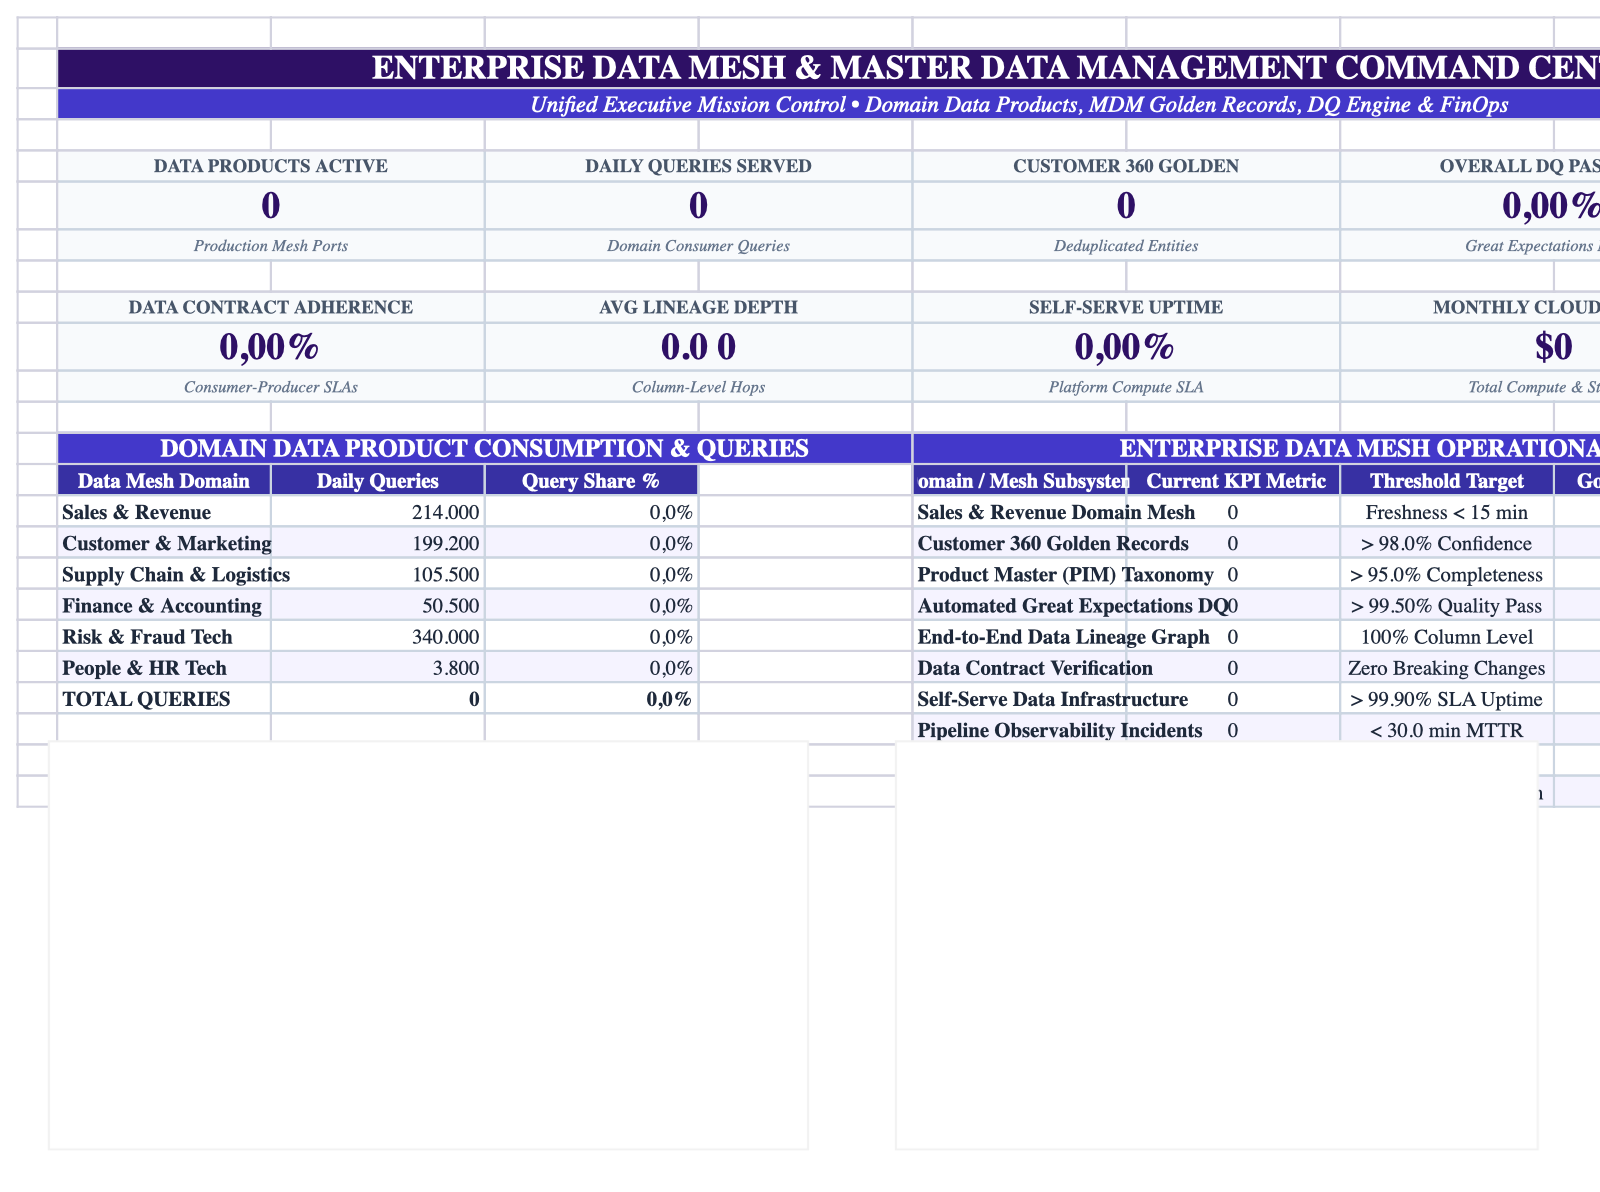Select the Current KPI Metric column header
This screenshot has width=1600, height=1192.
1236,481
